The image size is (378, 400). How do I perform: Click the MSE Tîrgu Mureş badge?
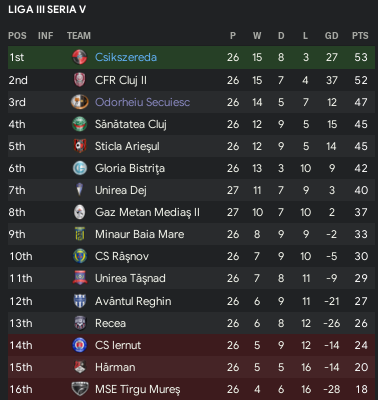point(80,389)
